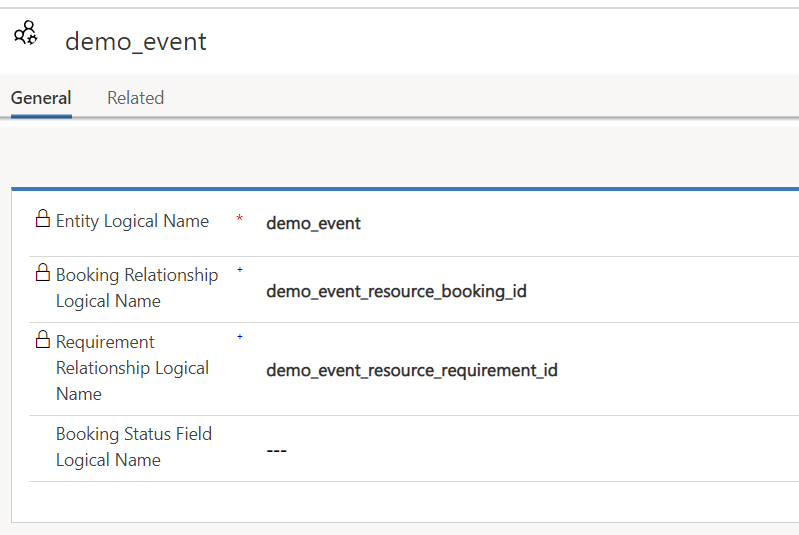The width and height of the screenshot is (799, 535).
Task: Open the Related tab
Action: click(x=135, y=98)
